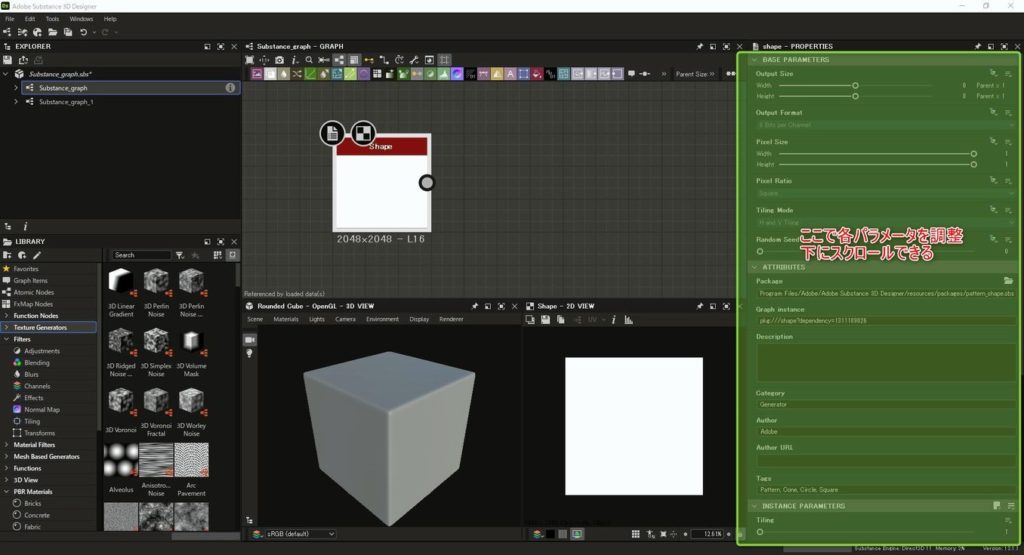Click the info icon on Substance_graph row

[230, 87]
